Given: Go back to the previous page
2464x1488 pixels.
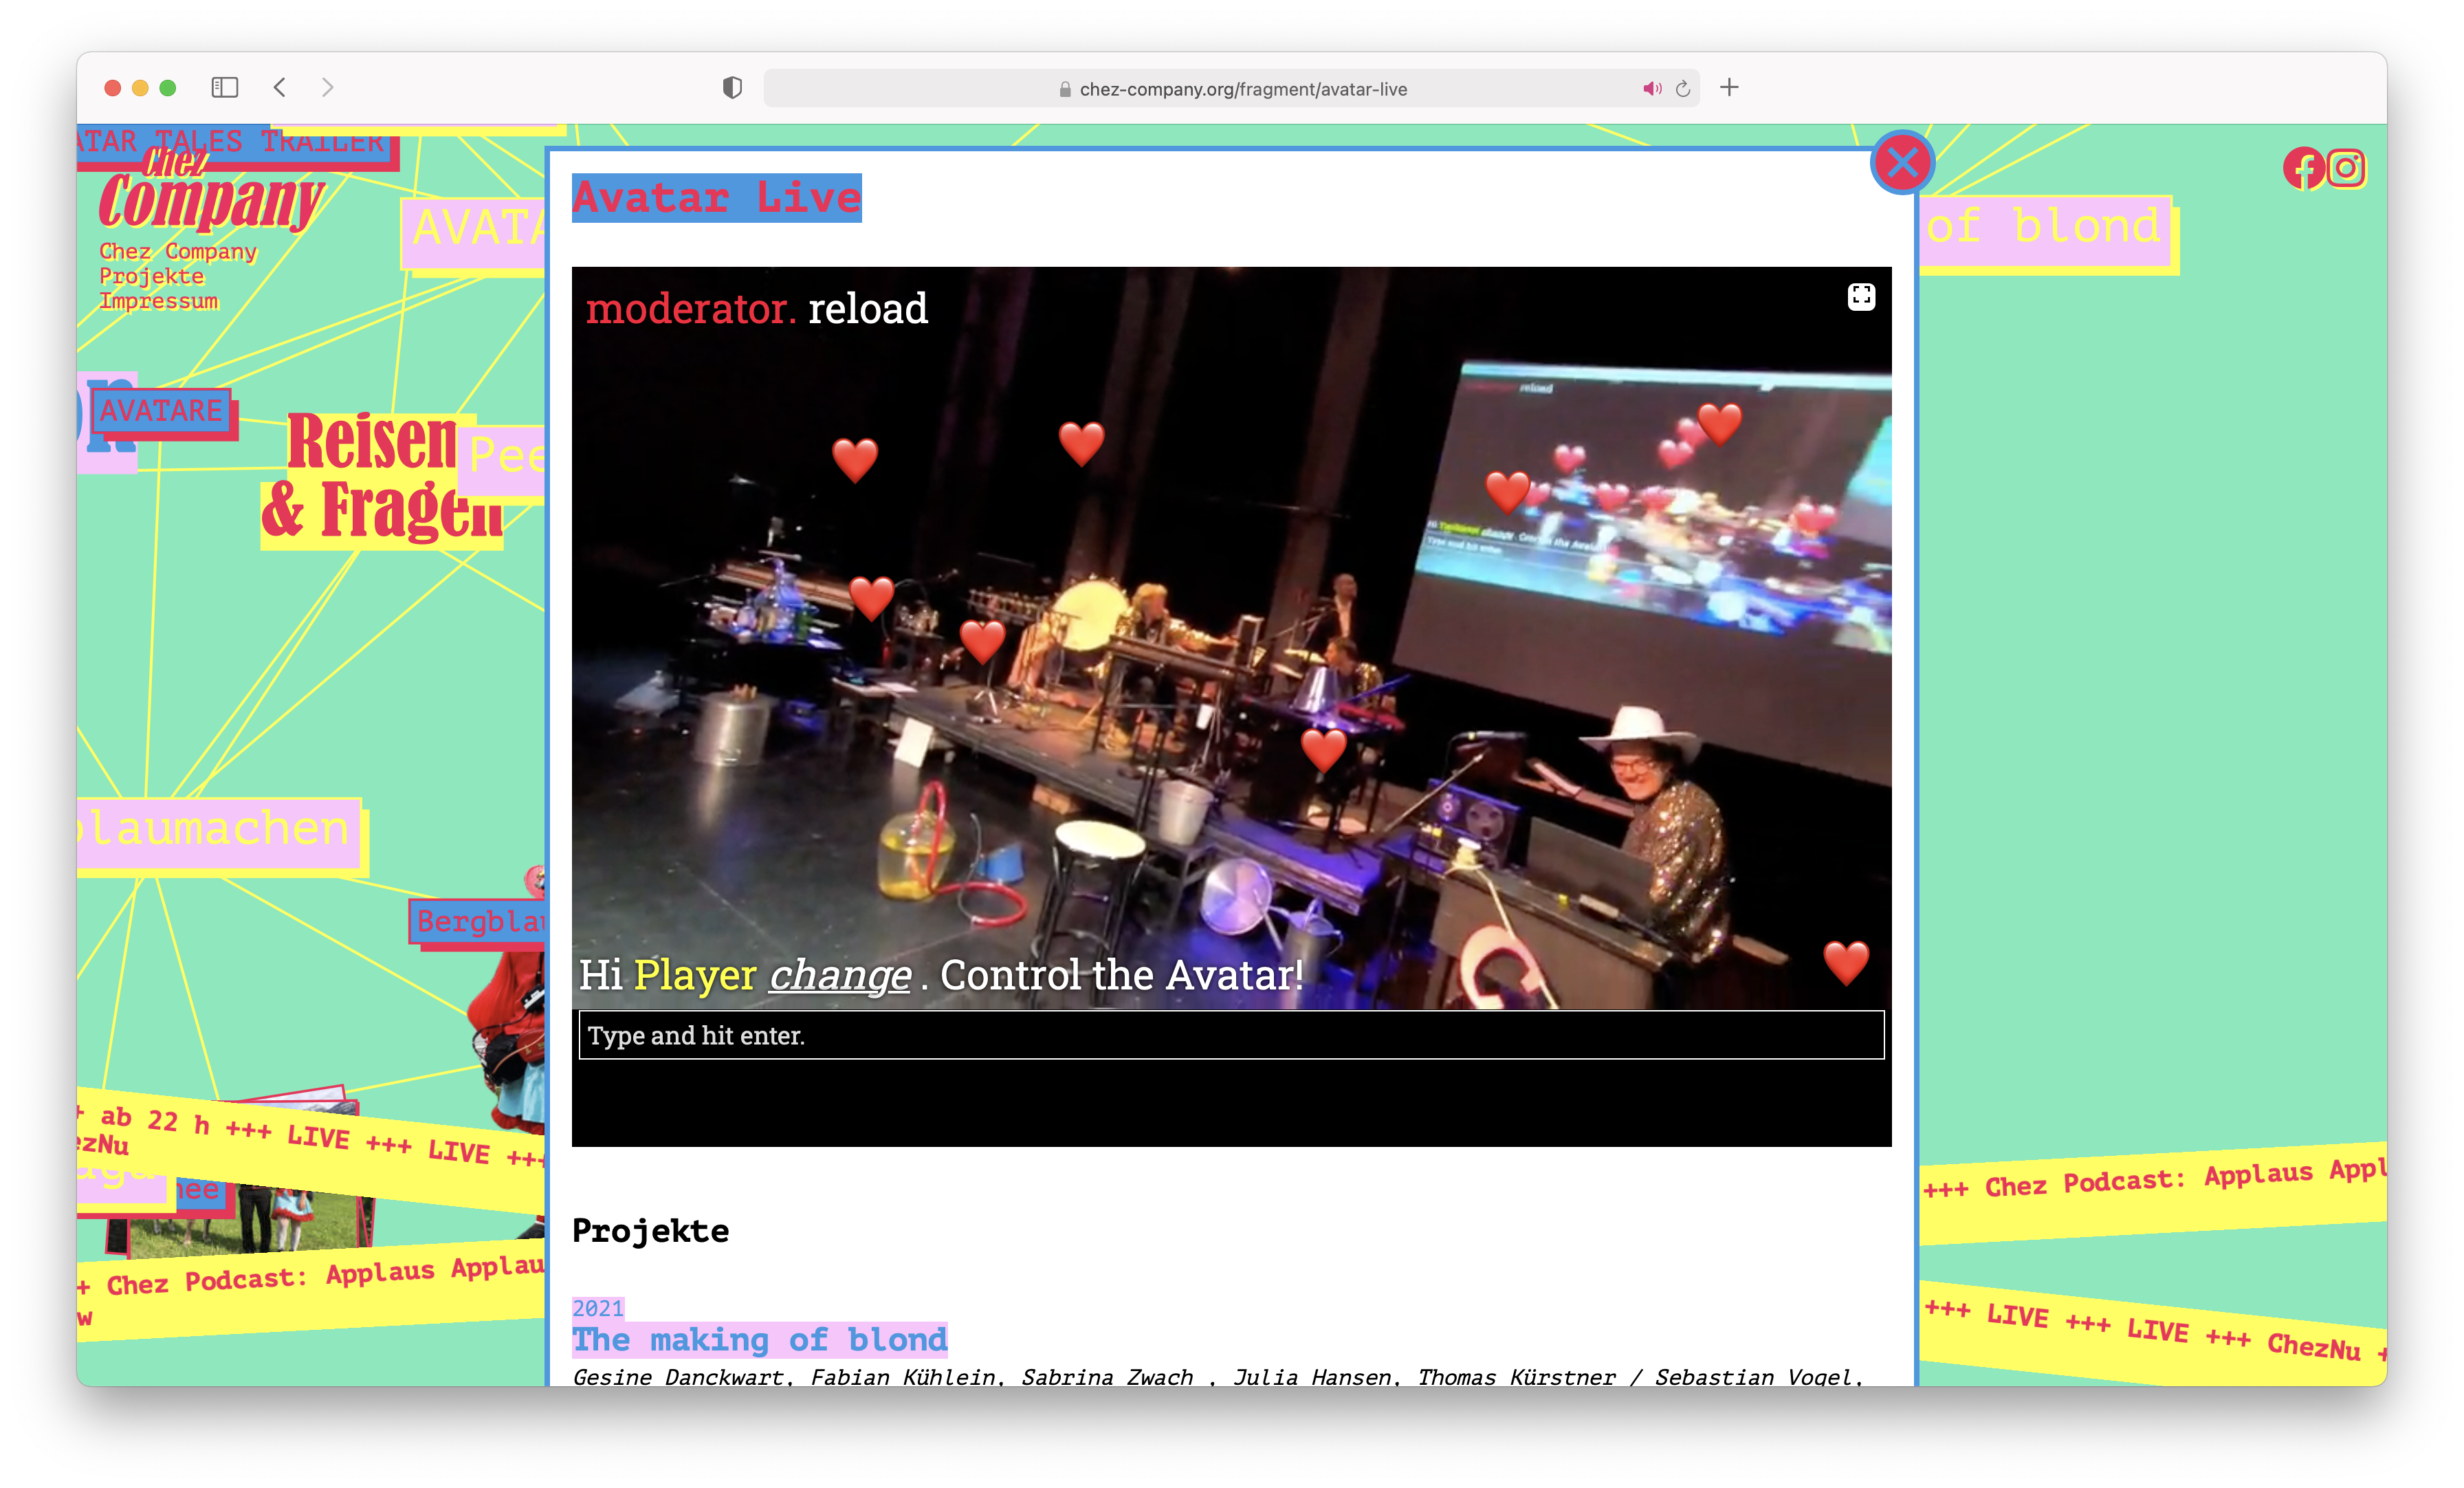Looking at the screenshot, I should 280,88.
